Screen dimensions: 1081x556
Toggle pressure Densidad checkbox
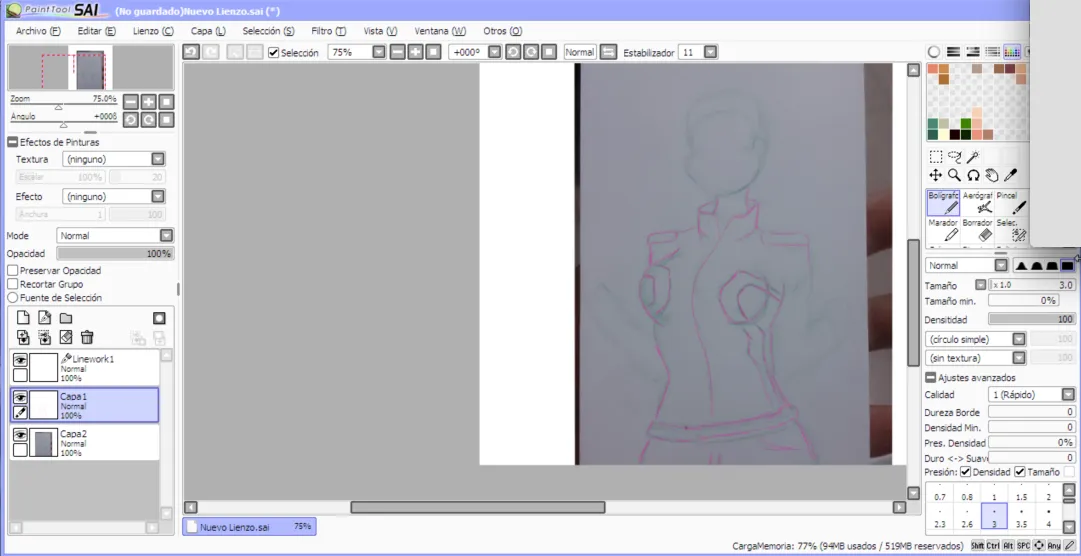point(965,472)
